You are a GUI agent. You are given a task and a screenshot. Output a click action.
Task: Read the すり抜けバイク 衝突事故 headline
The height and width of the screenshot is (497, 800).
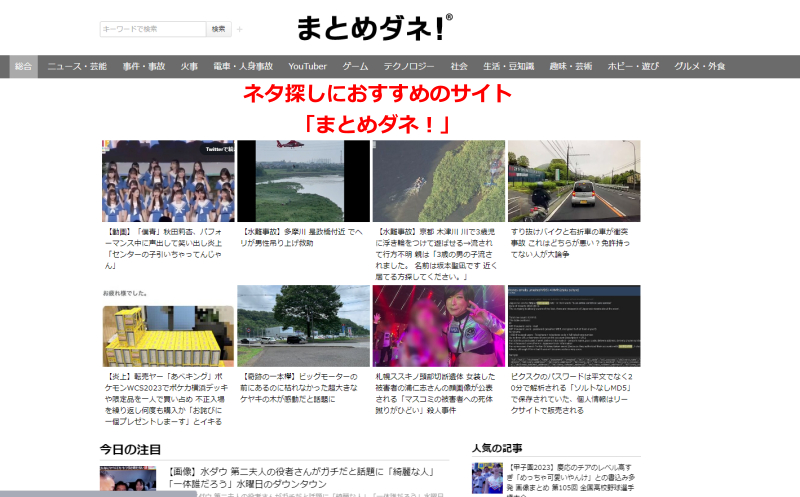[570, 243]
